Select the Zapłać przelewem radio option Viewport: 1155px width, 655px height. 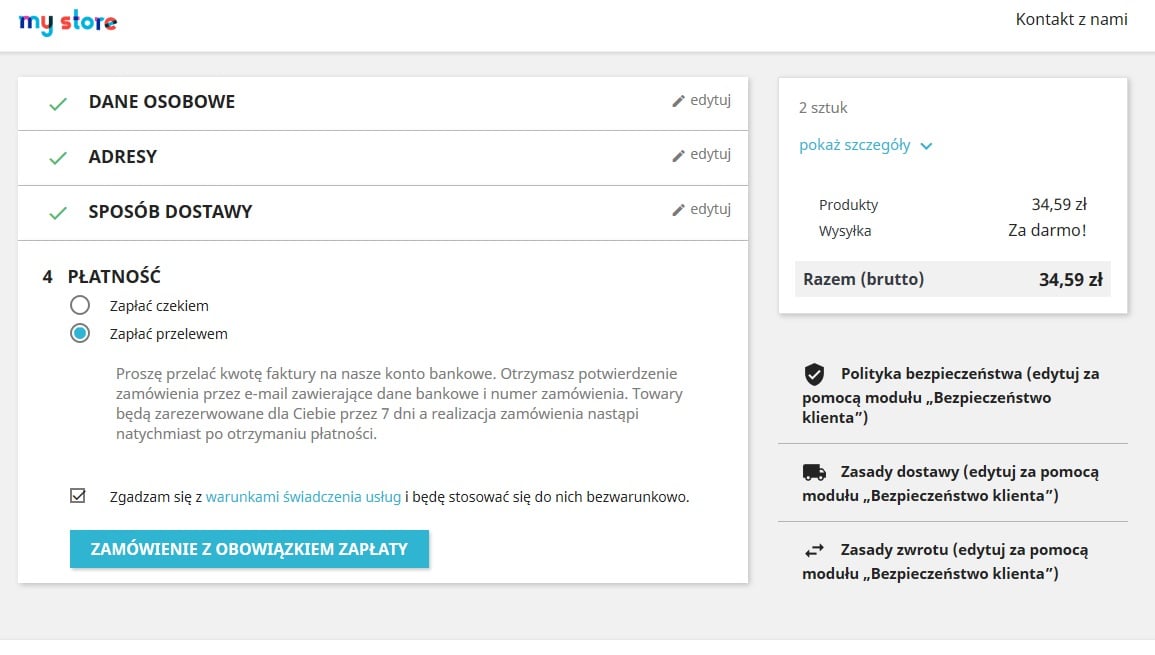(x=80, y=334)
